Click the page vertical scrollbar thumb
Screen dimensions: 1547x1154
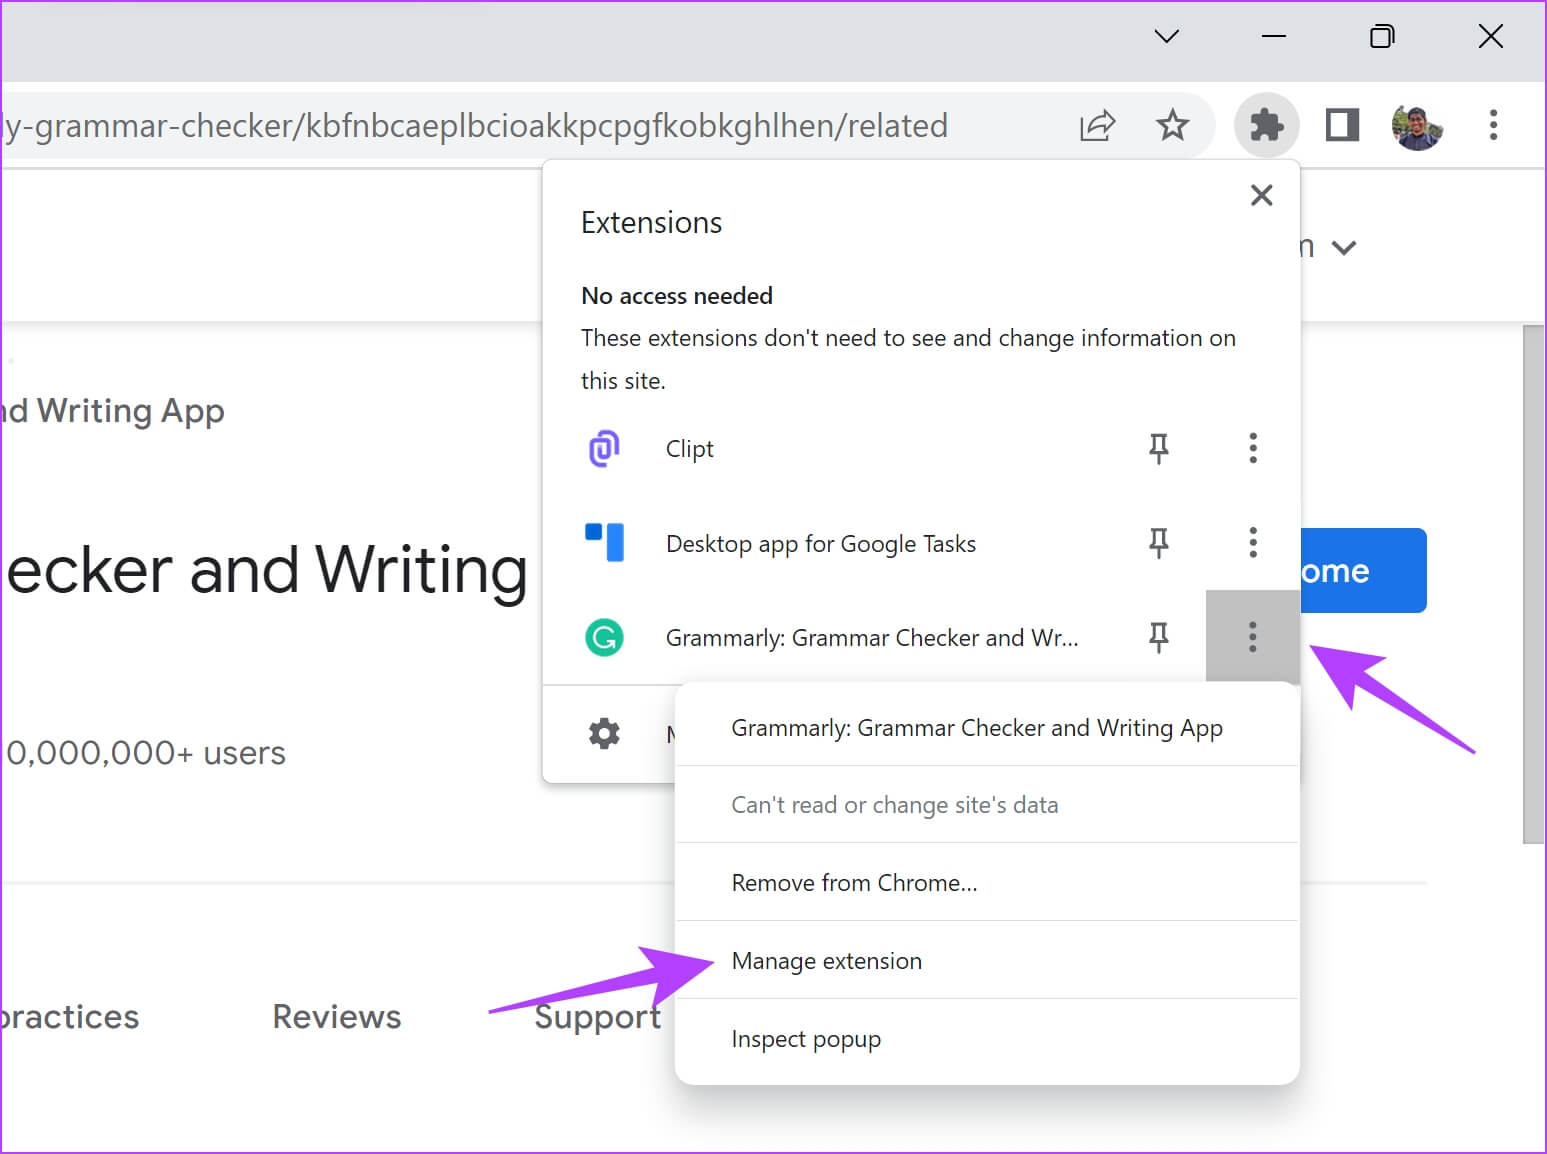(x=1533, y=584)
